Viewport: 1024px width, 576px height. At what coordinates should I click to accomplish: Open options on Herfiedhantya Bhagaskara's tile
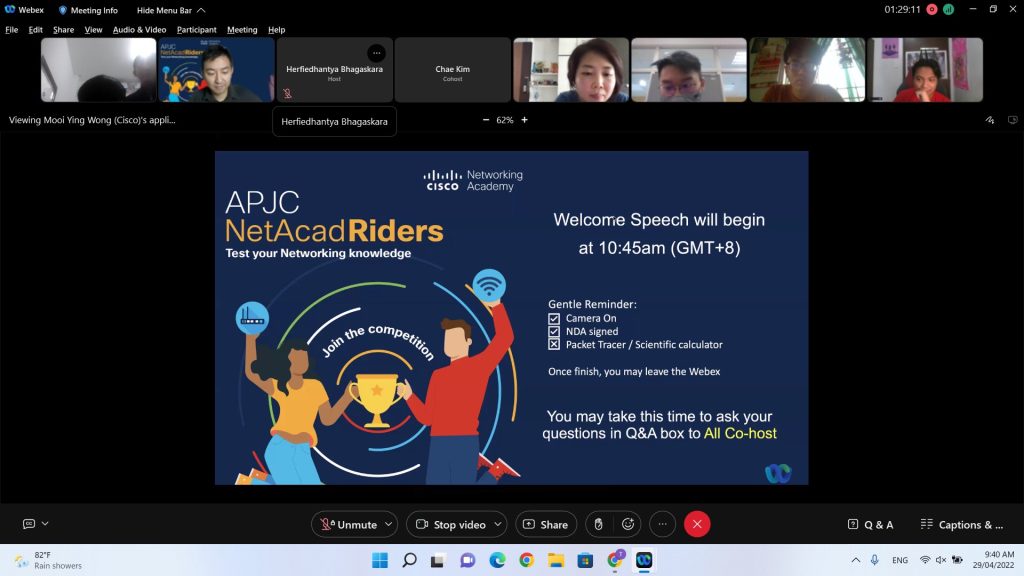(x=376, y=53)
